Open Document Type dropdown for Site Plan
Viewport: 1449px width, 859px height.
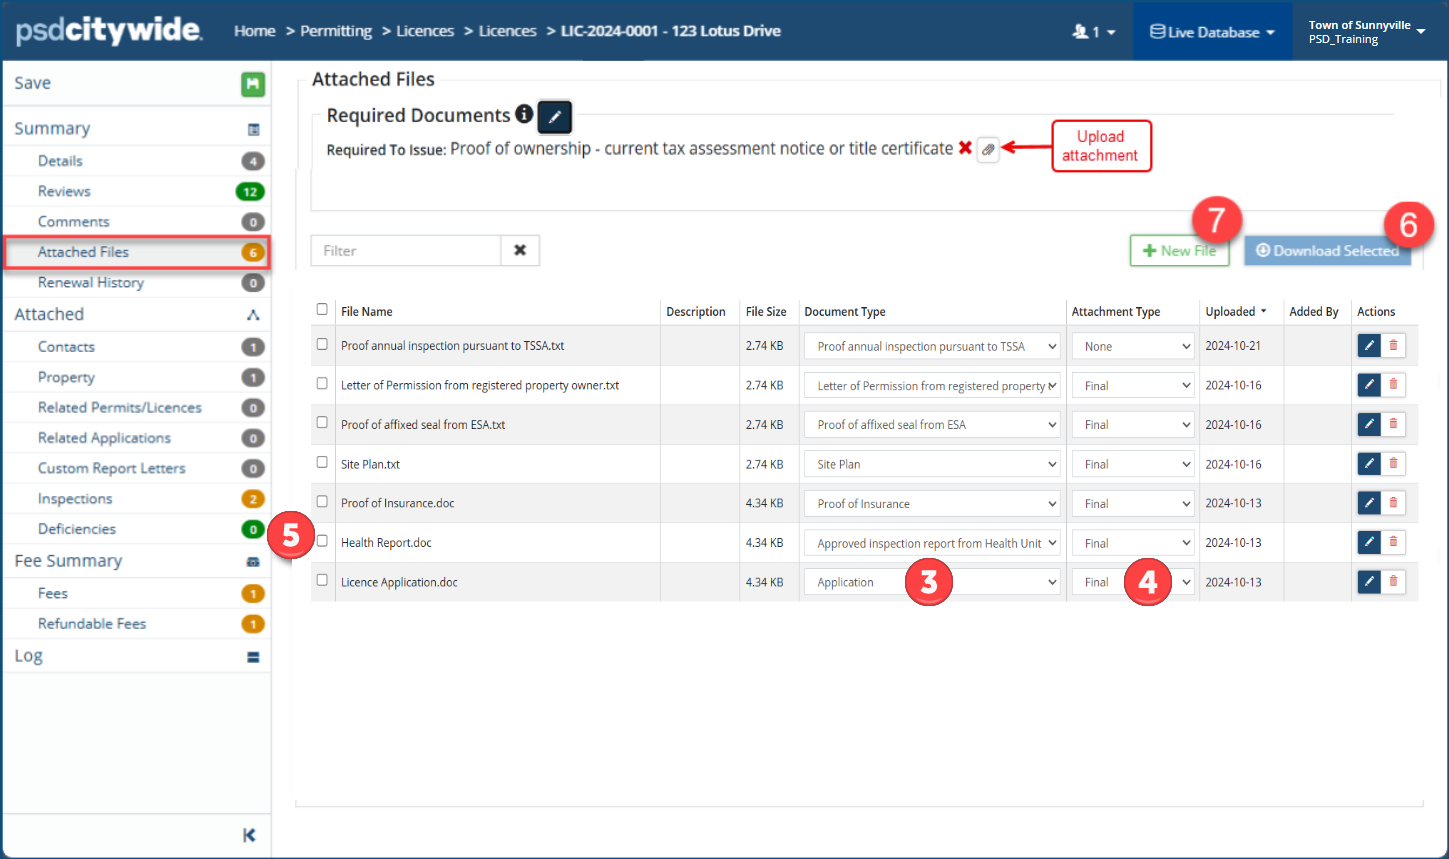point(932,464)
